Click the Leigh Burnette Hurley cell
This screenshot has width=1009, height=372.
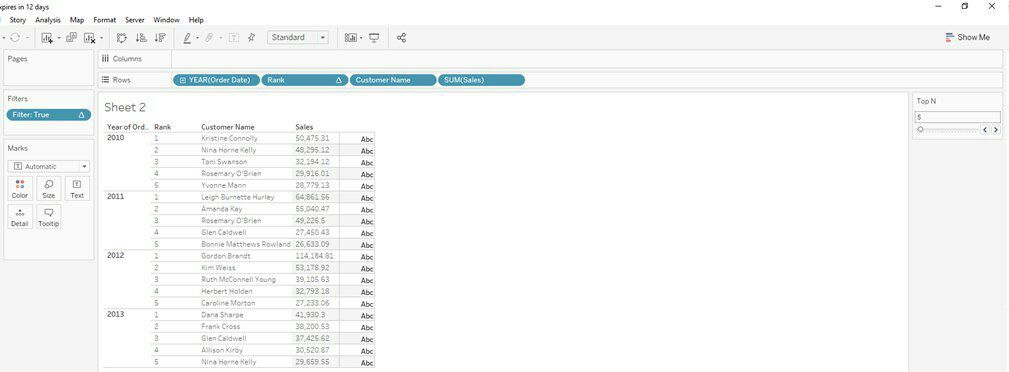pos(237,197)
